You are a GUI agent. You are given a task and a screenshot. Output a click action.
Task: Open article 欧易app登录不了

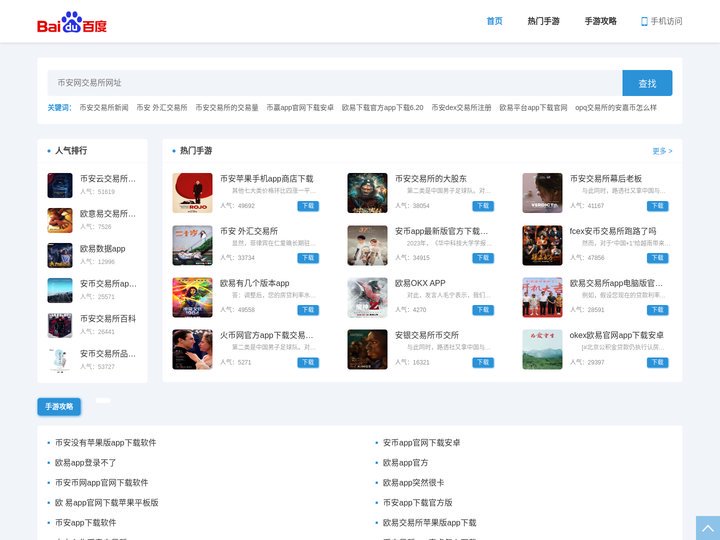[x=85, y=463]
